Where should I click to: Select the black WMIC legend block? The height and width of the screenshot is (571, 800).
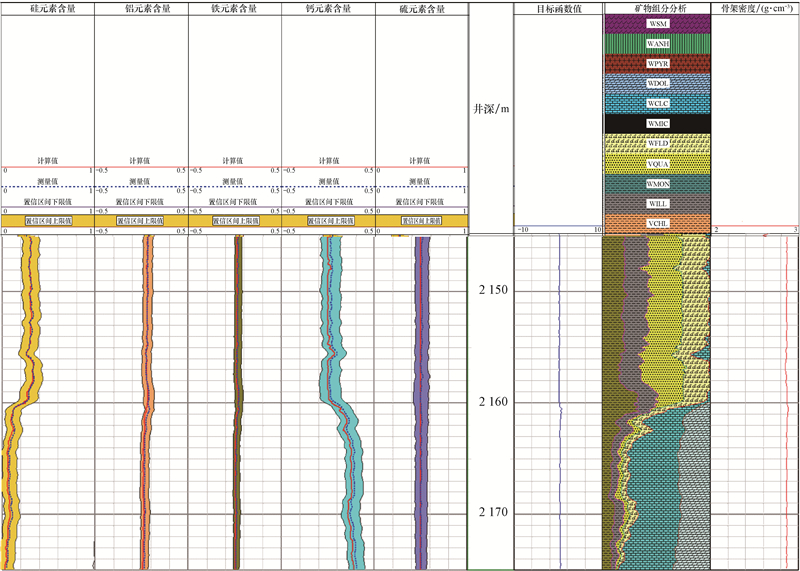click(x=657, y=124)
